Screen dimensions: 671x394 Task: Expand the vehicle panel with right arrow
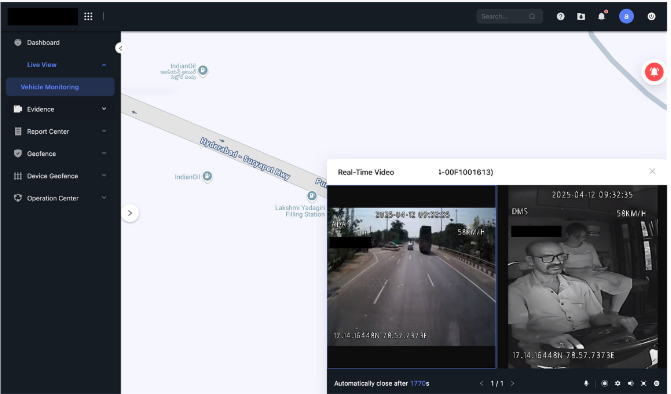point(130,213)
